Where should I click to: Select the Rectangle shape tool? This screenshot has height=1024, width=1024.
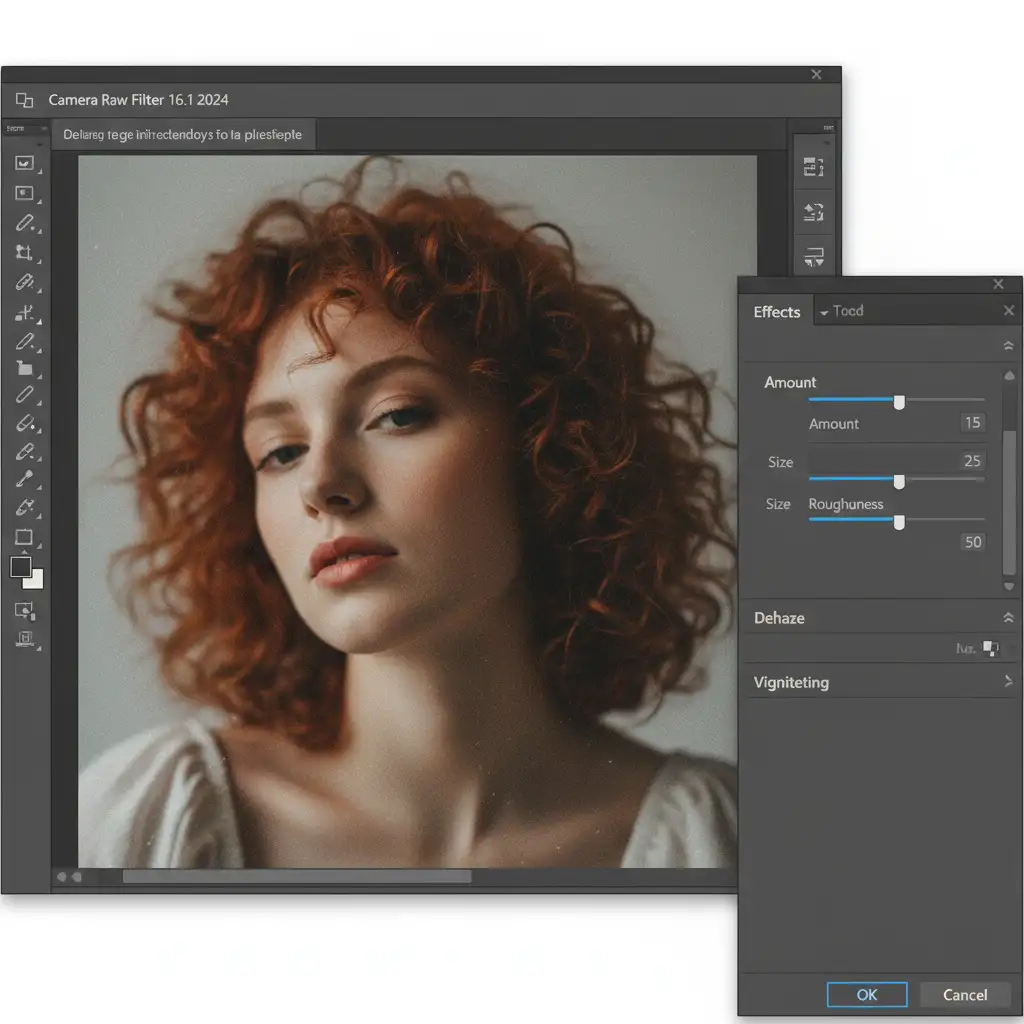click(x=25, y=537)
